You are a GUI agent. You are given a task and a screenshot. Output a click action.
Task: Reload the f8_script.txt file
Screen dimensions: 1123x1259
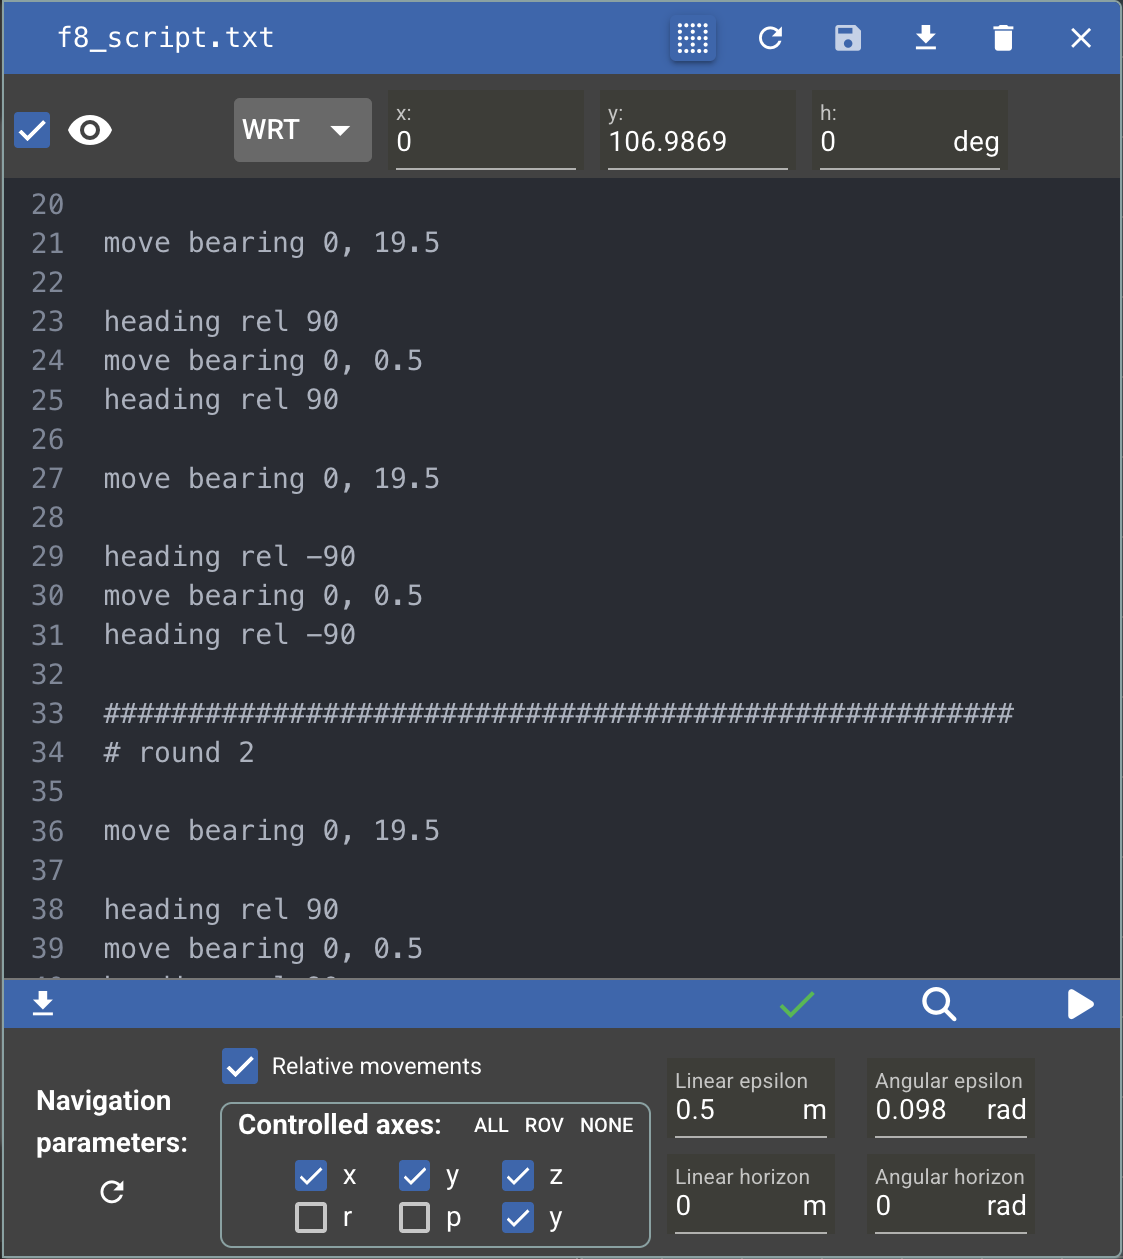point(770,39)
